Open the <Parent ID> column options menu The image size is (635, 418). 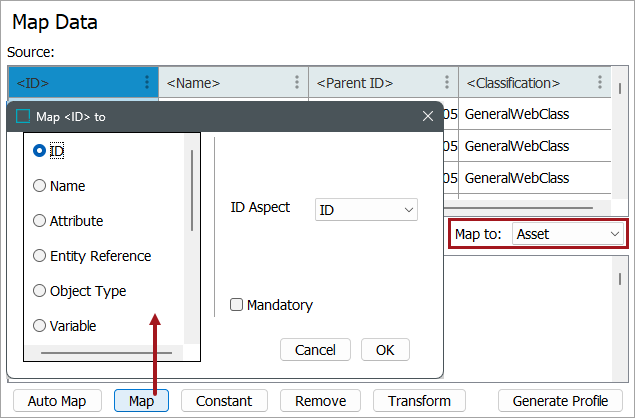point(447,82)
